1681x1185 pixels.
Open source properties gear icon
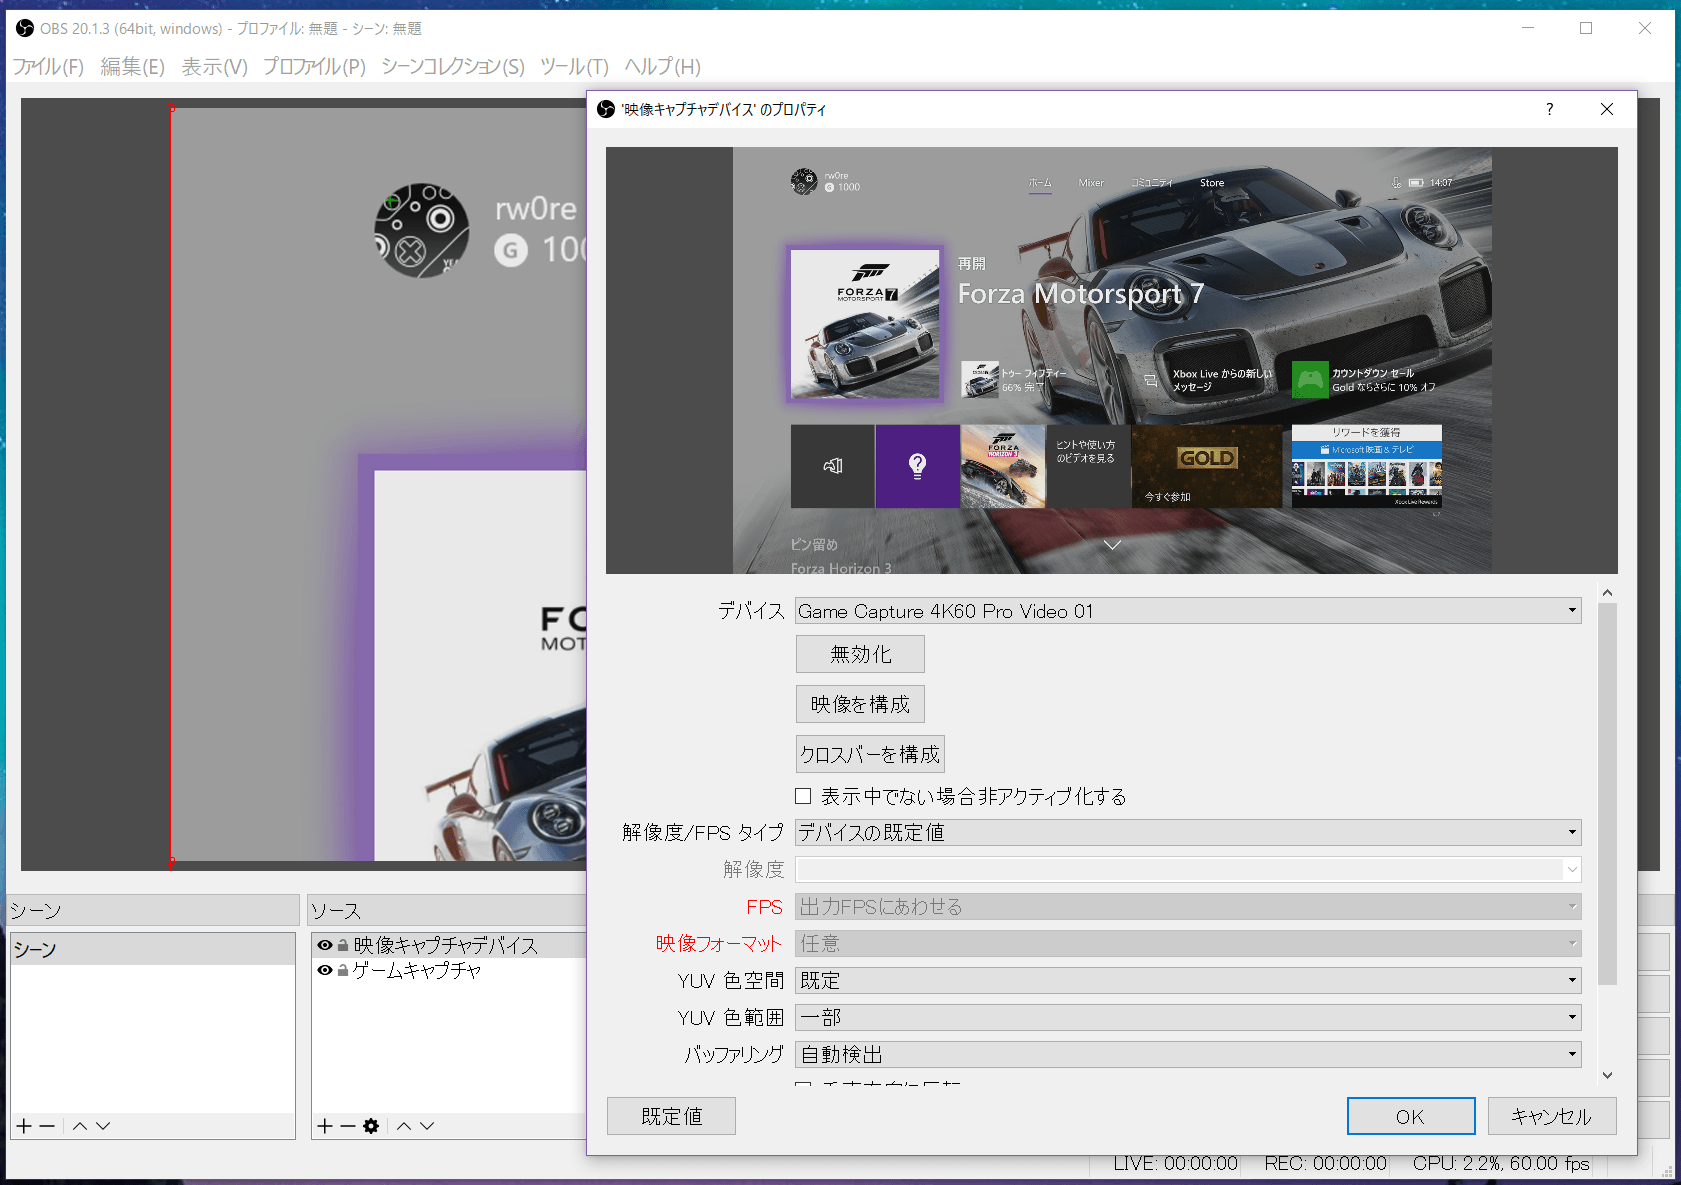[x=371, y=1126]
